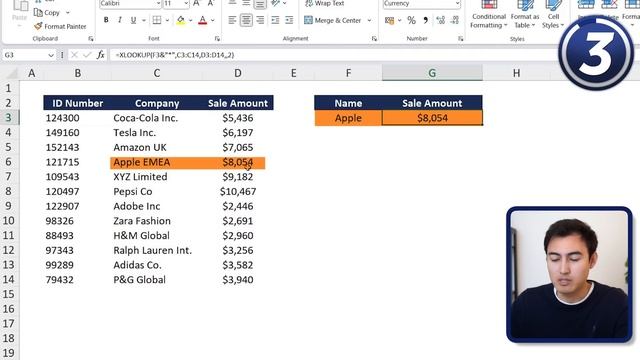Toggle Wrap Text
Image resolution: width=640 pixels, height=360 pixels.
[x=325, y=3]
